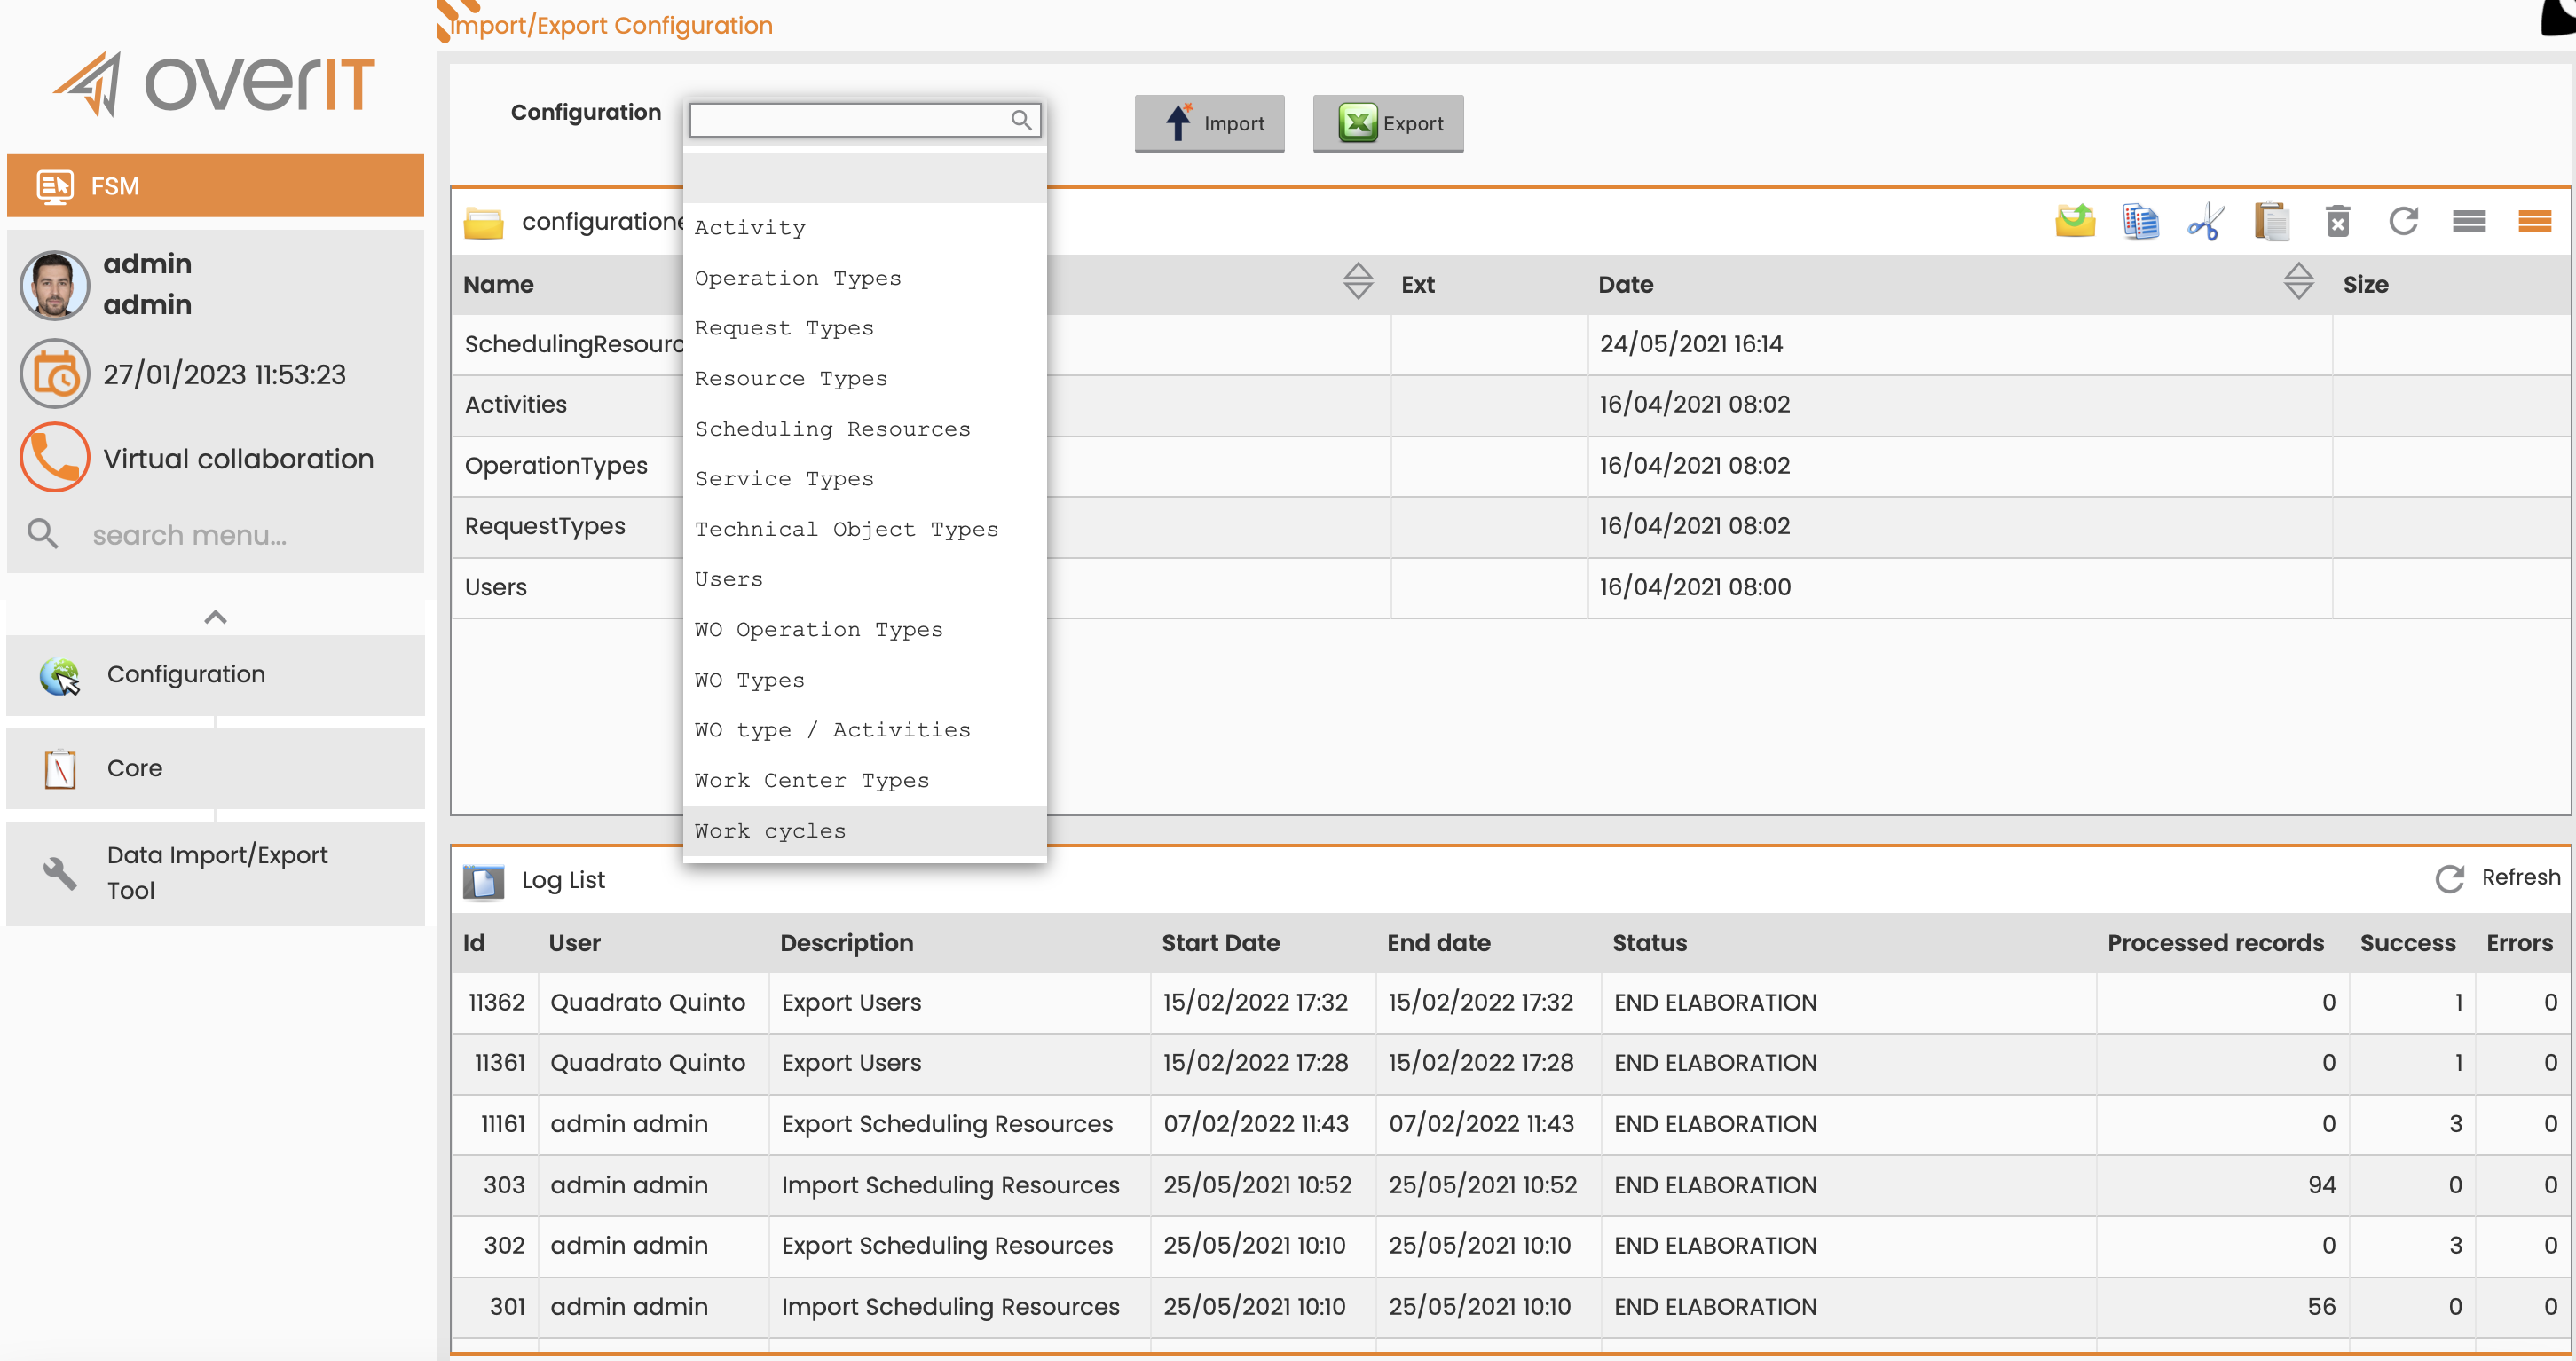2576x1361 pixels.
Task: Click the scissors cut icon
Action: click(2205, 221)
